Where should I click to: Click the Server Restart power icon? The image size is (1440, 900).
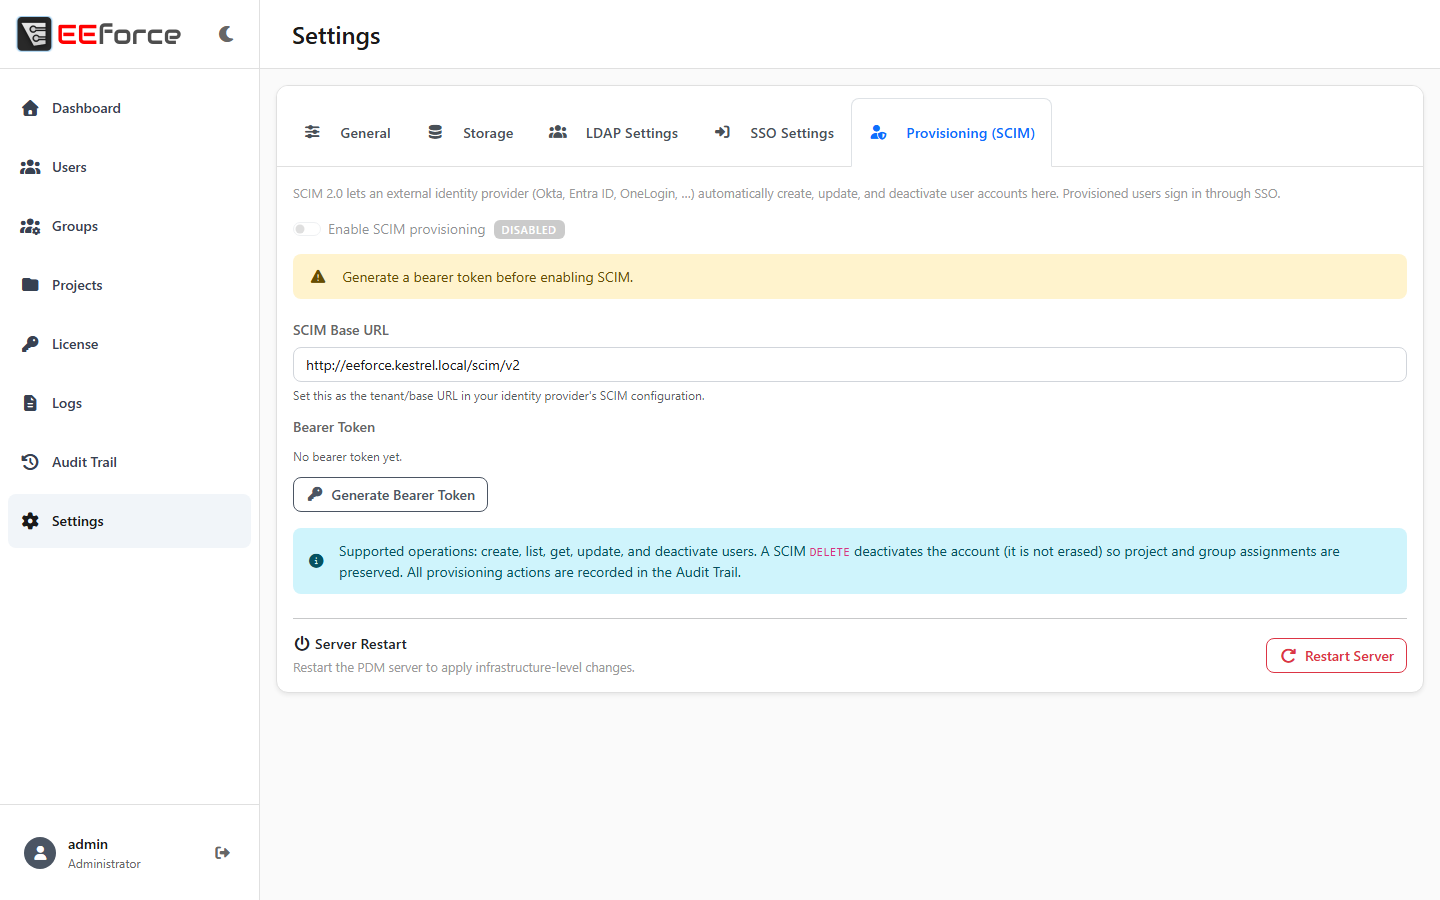[x=301, y=644]
